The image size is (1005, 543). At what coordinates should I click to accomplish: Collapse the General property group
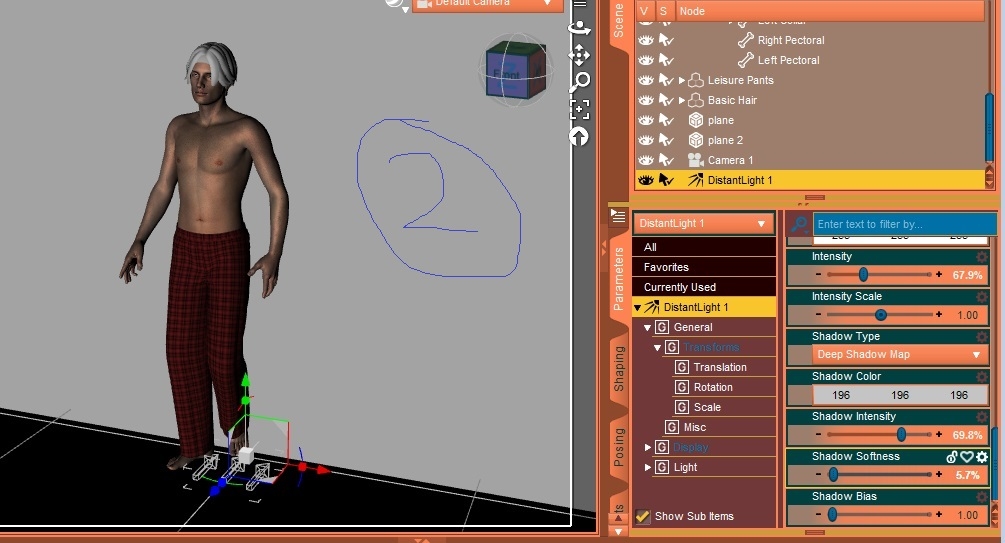(x=647, y=328)
